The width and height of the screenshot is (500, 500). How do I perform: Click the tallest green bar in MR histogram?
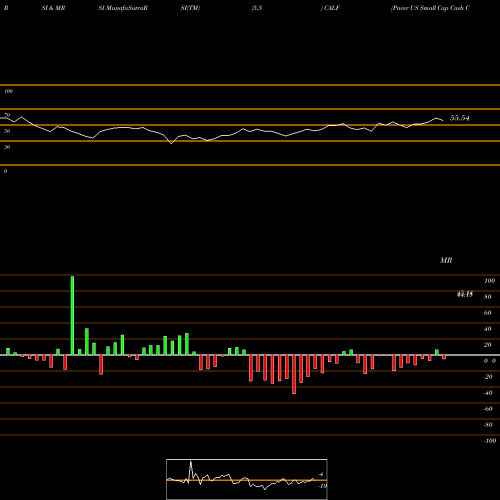click(x=72, y=315)
